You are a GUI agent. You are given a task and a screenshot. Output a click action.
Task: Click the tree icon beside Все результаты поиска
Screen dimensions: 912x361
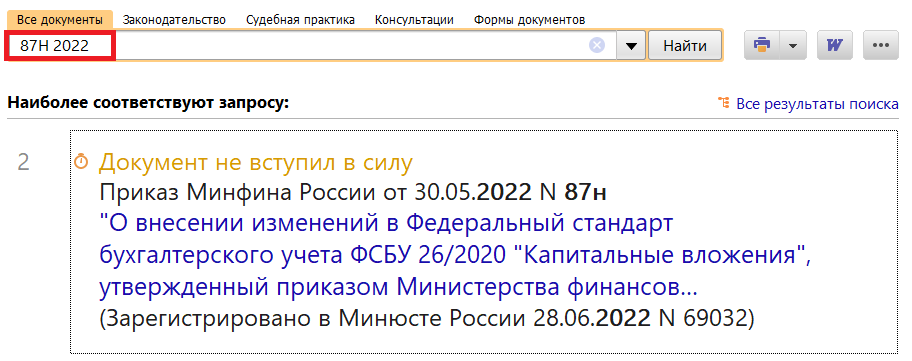724,103
